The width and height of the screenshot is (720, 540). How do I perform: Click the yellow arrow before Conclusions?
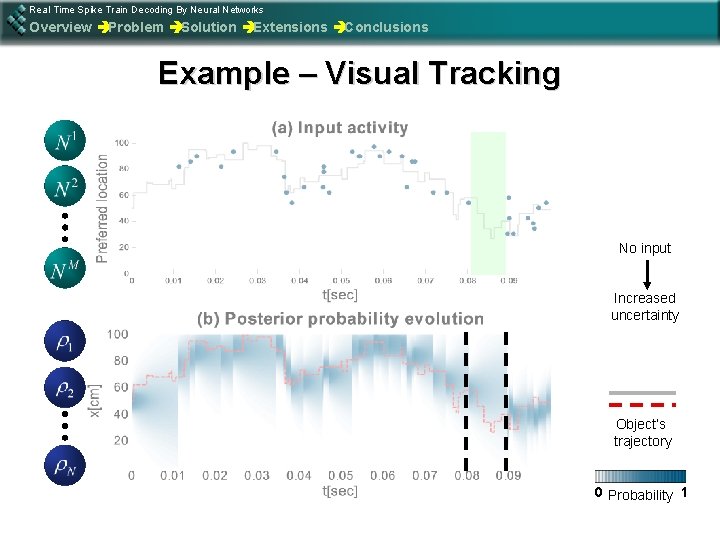tap(339, 28)
